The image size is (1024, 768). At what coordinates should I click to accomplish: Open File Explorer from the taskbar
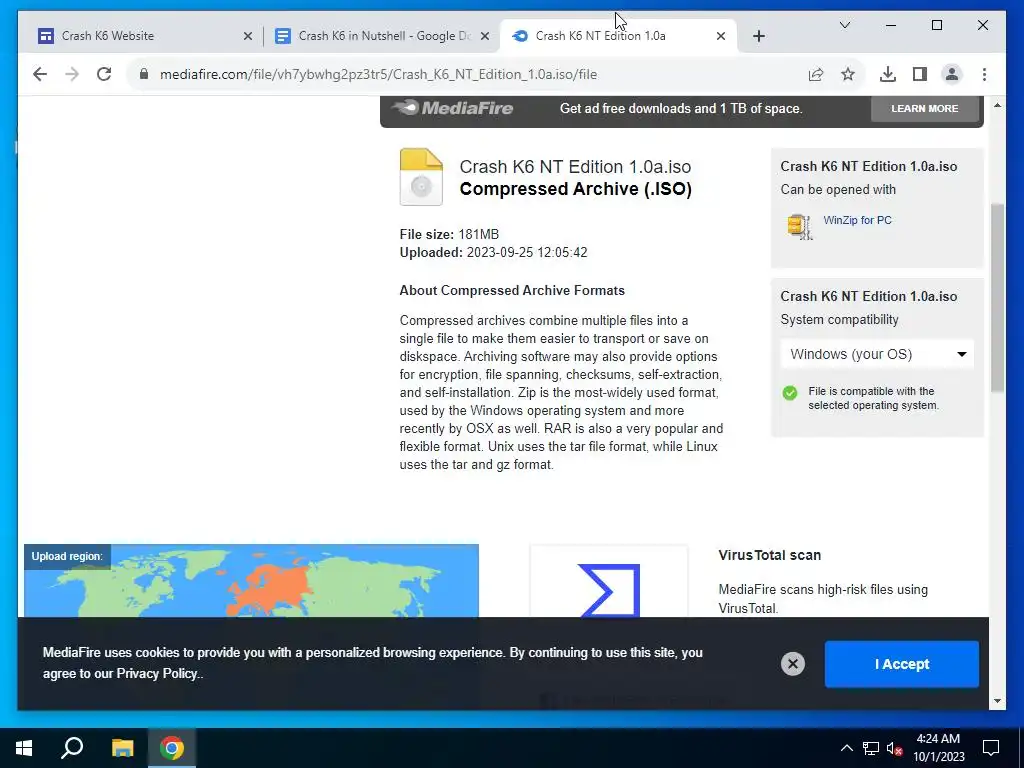click(x=122, y=748)
